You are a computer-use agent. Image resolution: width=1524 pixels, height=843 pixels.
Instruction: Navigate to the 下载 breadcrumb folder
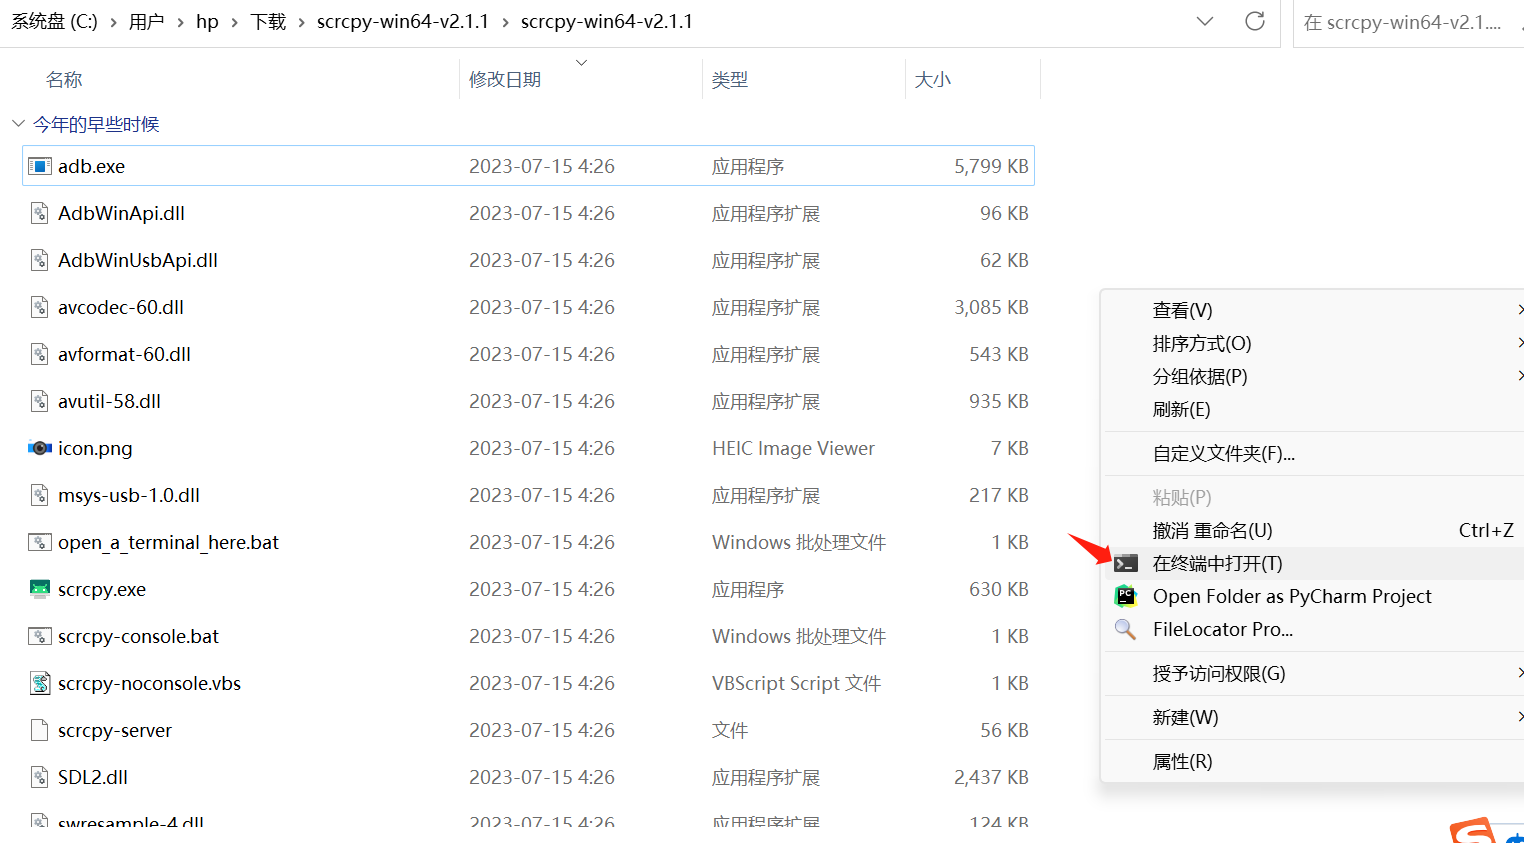click(267, 20)
